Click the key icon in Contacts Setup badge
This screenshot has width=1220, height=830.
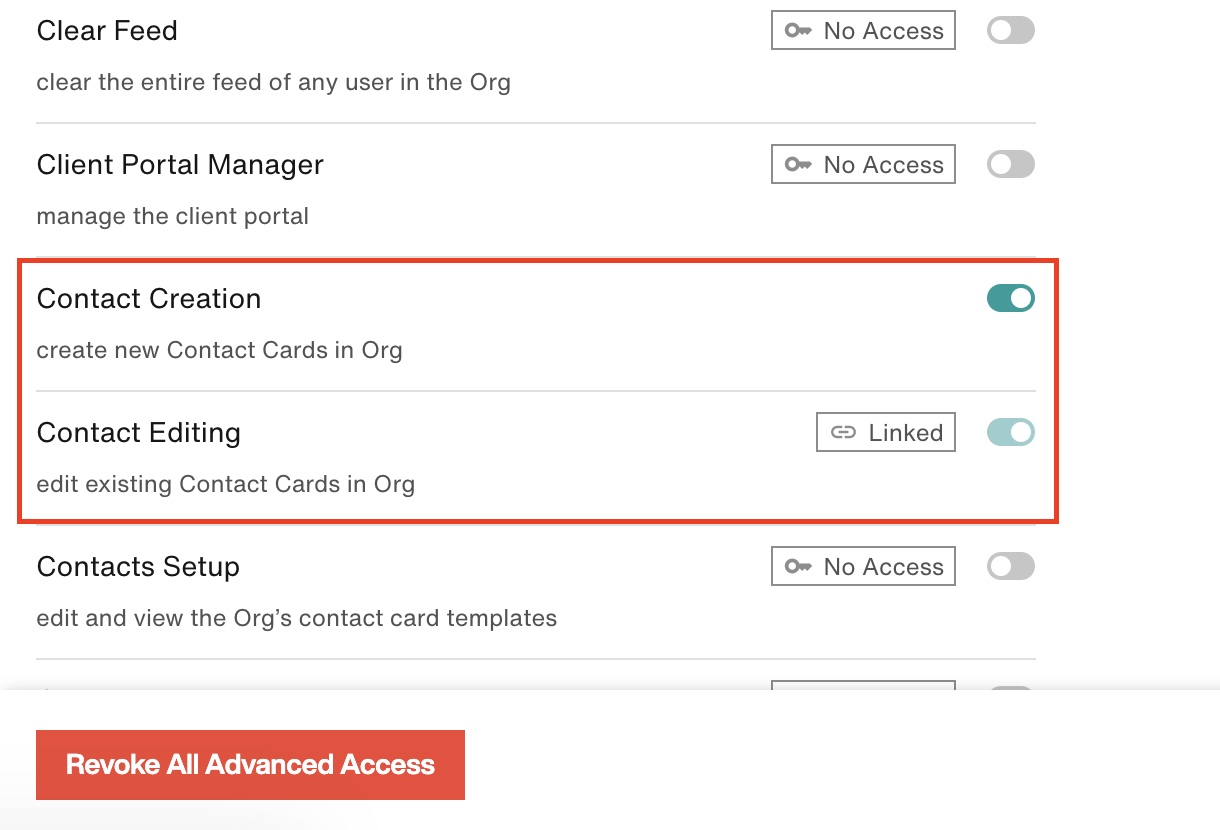coord(796,566)
